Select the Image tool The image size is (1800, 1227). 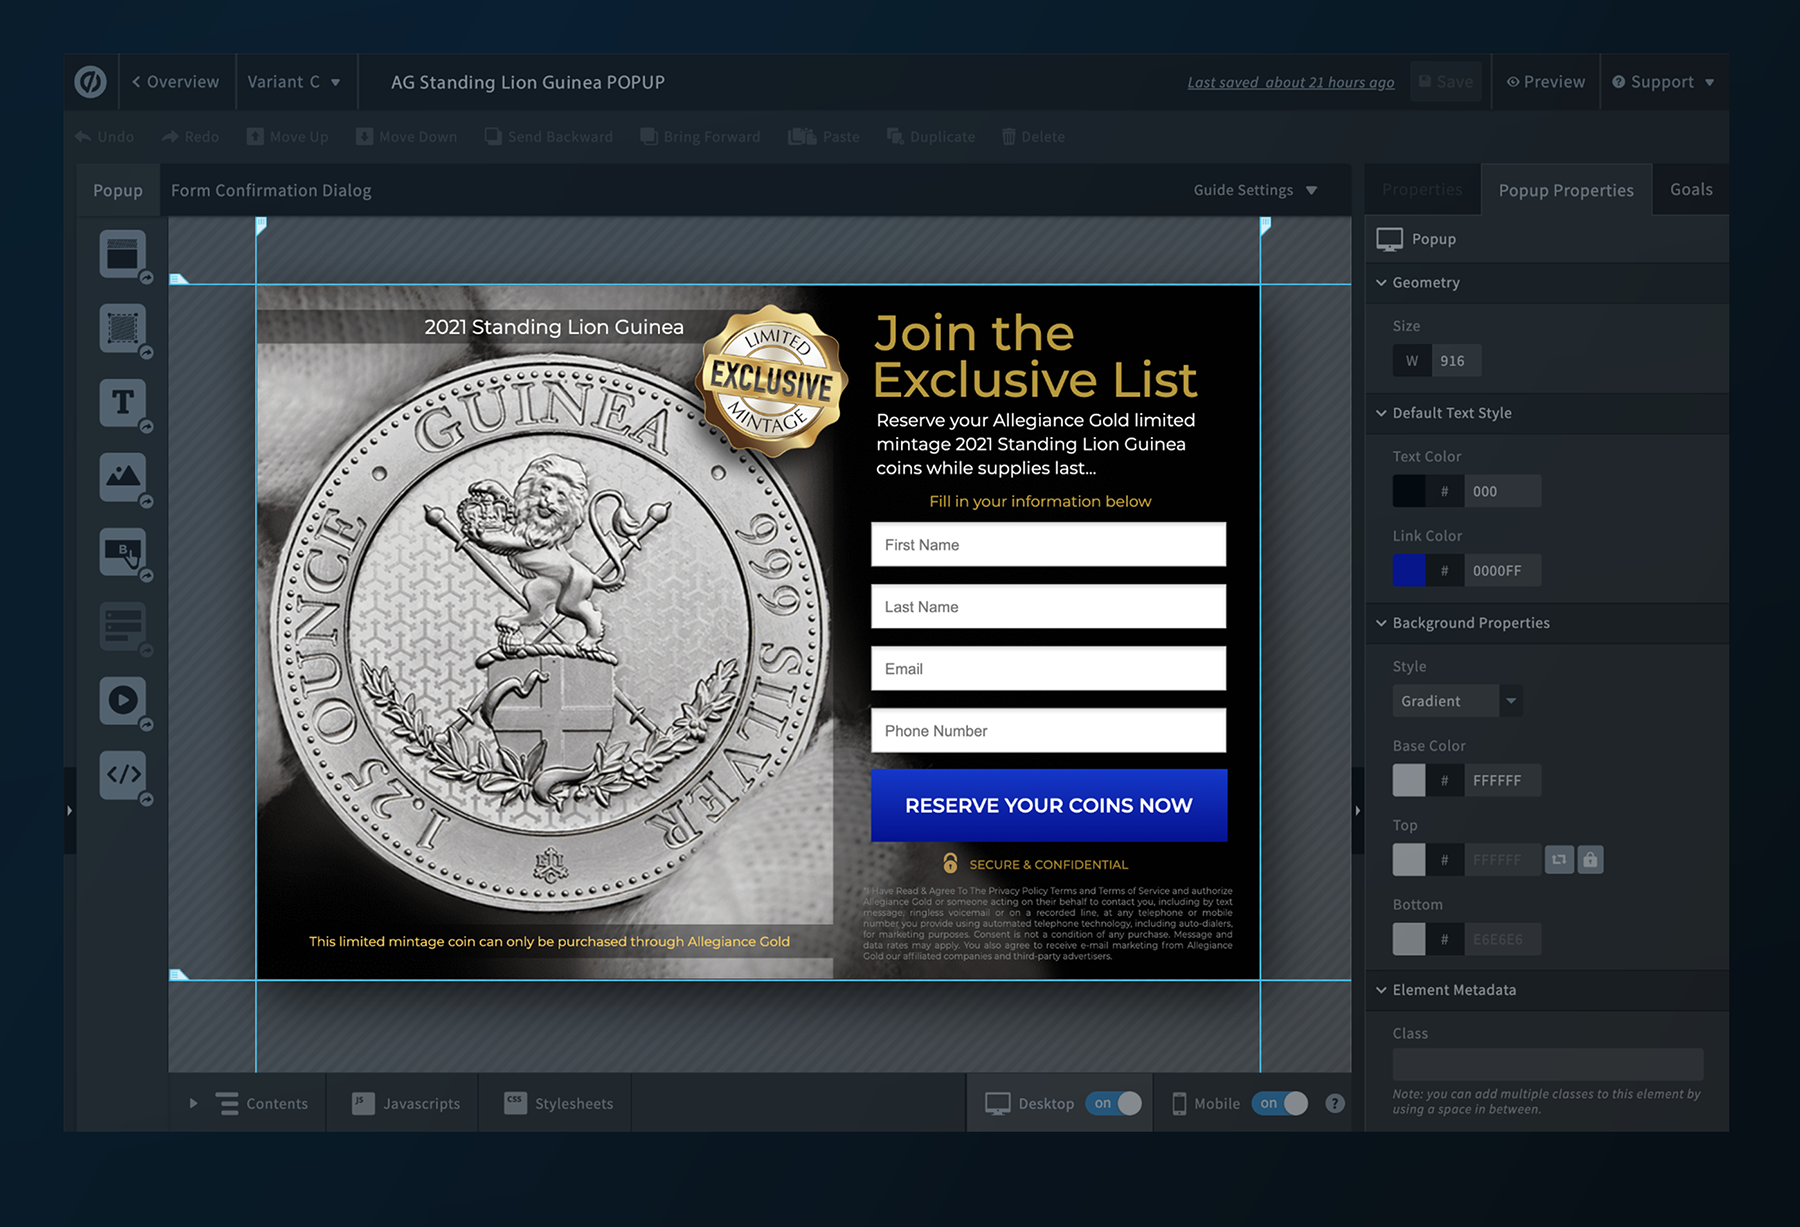[123, 477]
